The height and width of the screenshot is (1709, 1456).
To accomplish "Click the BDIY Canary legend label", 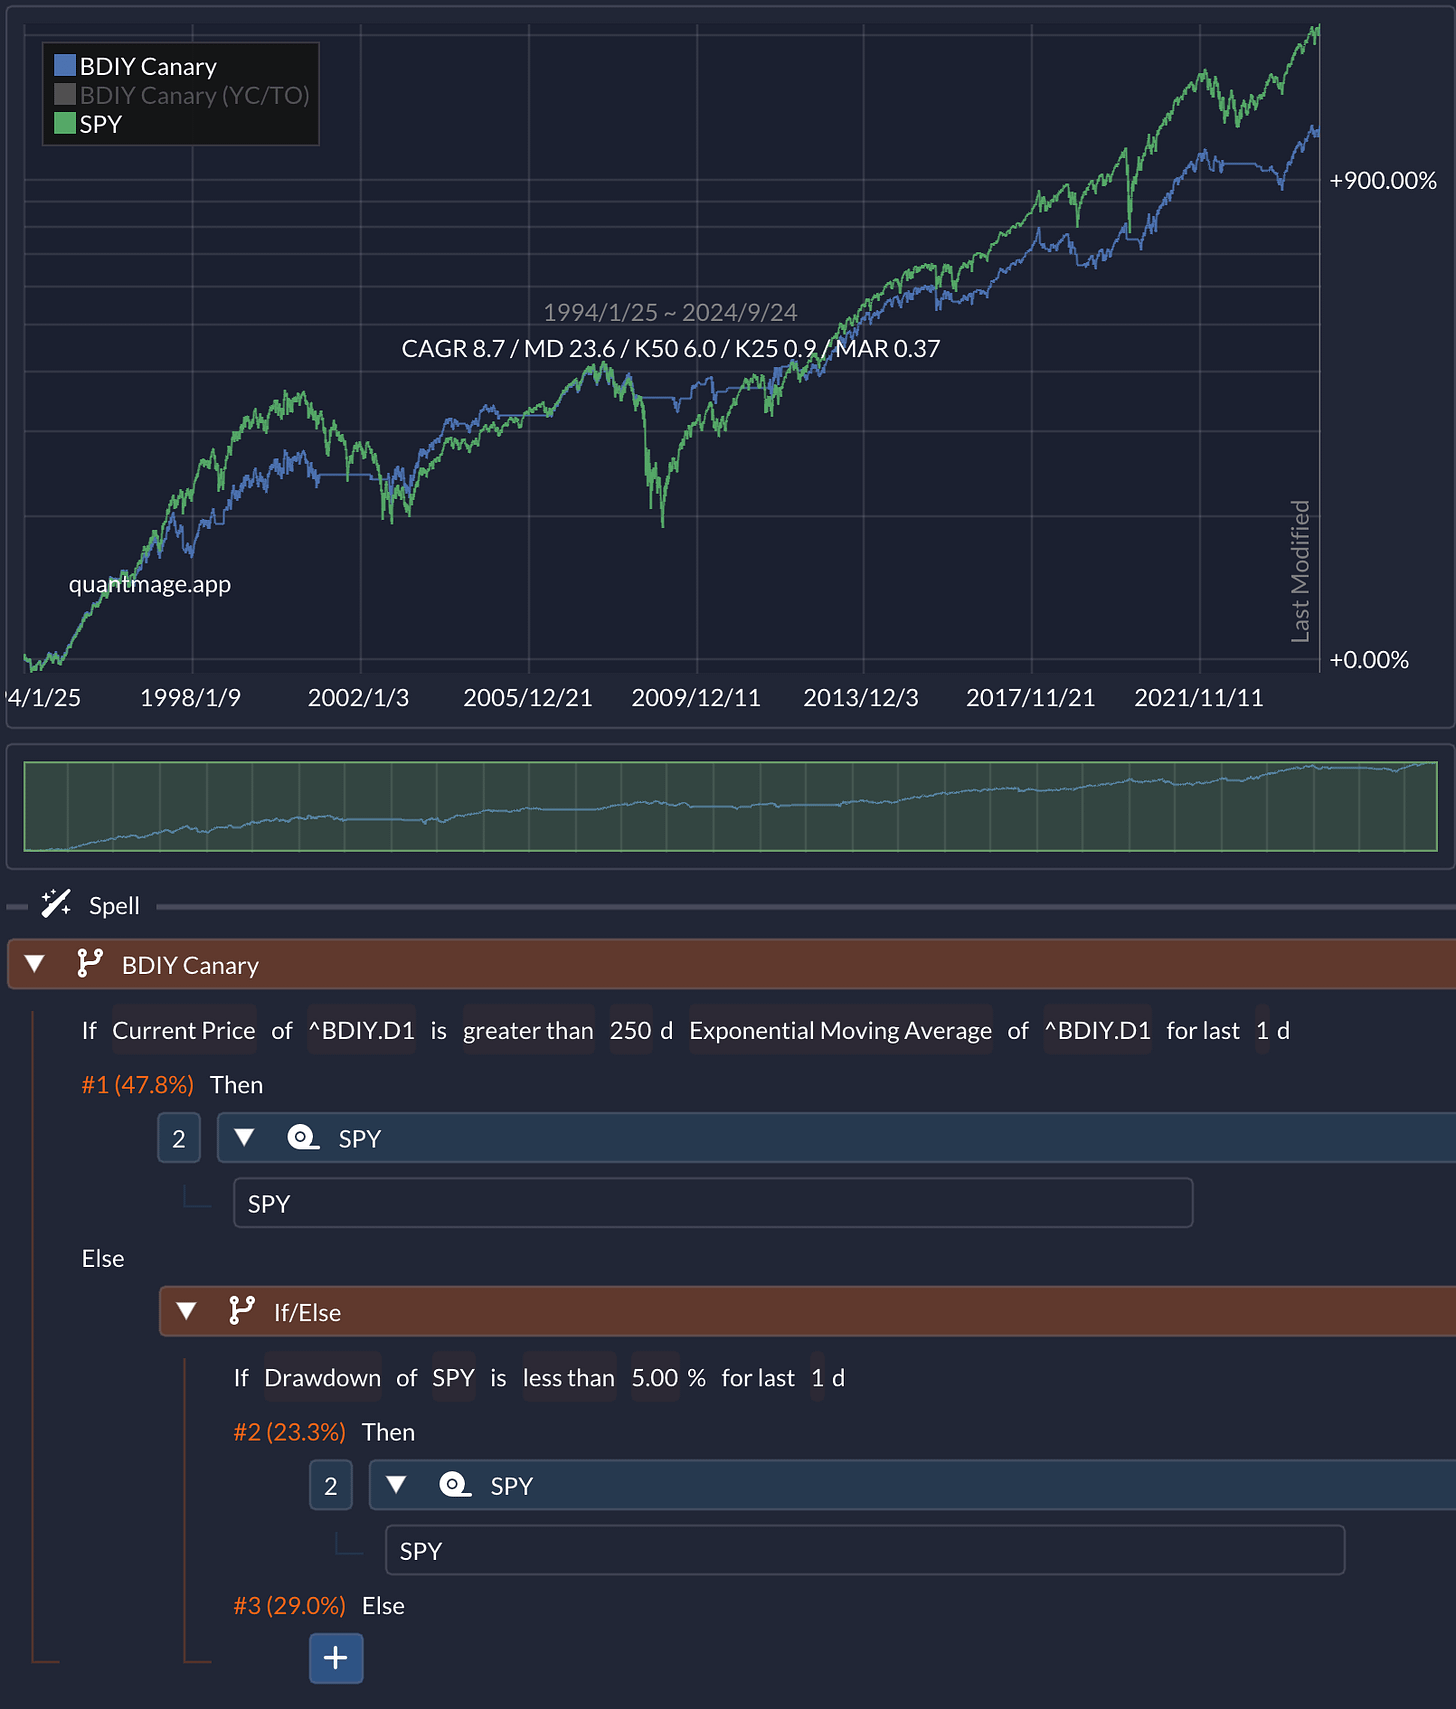I will [148, 66].
